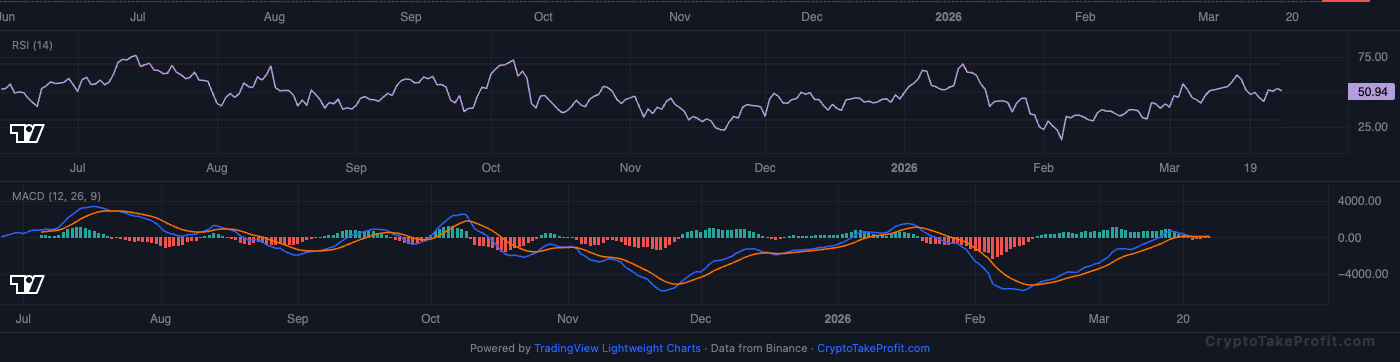The image size is (1400, 362).
Task: Click 2026 on the RSI pane time axis
Action: point(904,168)
